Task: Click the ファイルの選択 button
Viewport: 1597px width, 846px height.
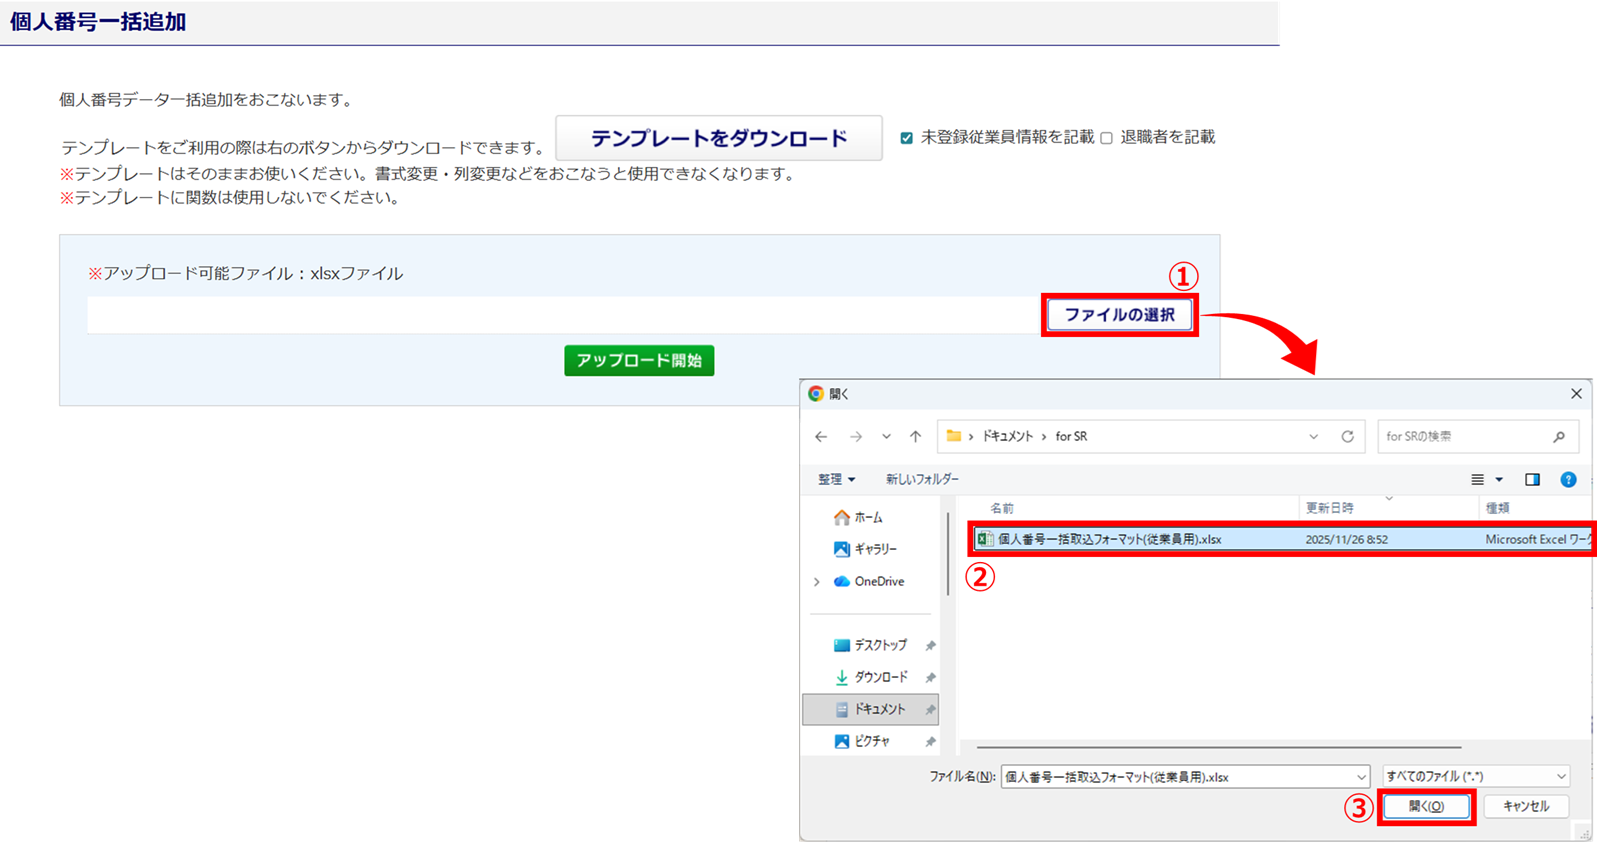Action: tap(1119, 315)
